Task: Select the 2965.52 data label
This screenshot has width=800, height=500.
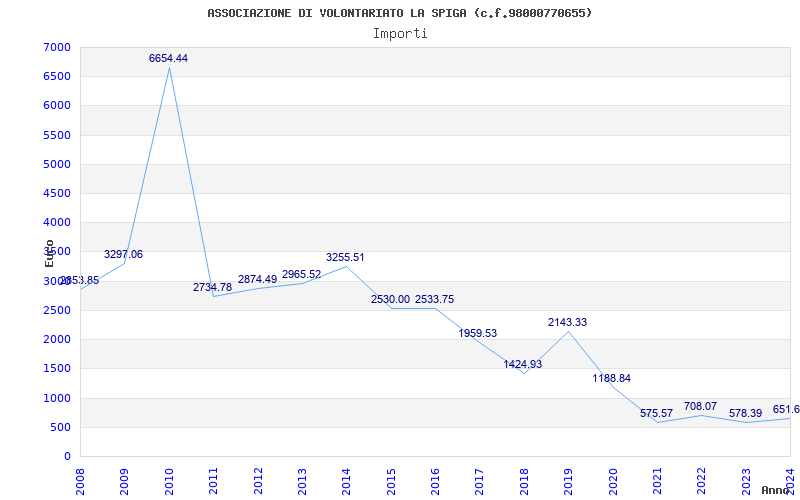Action: coord(302,274)
